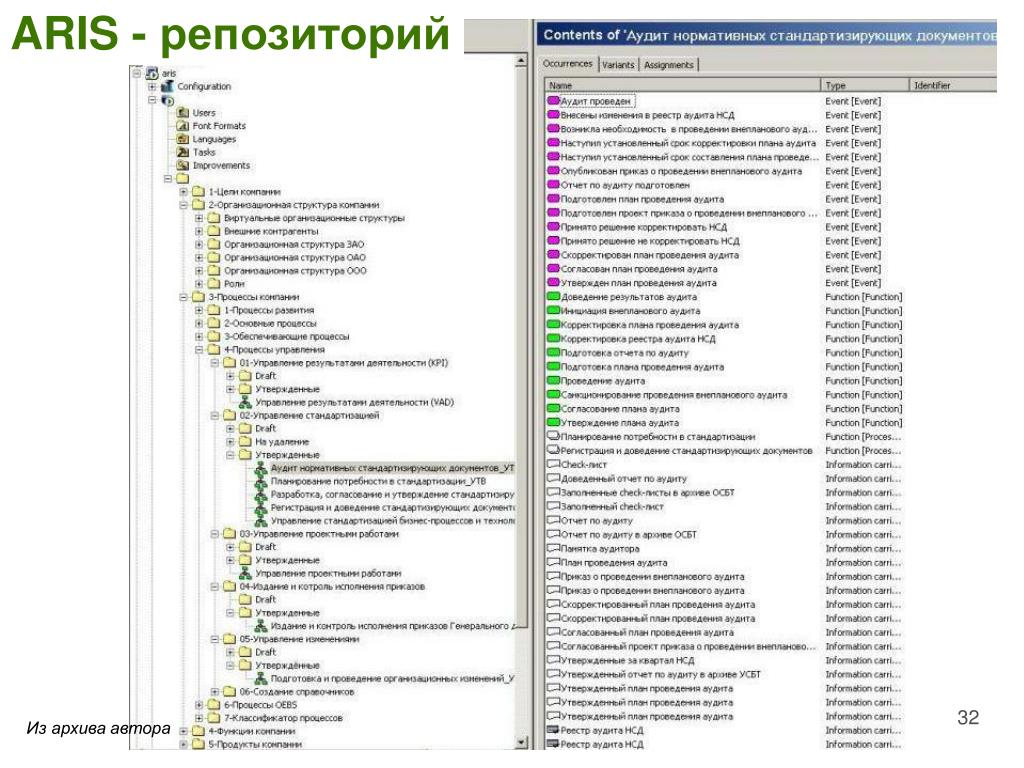Collapse folder 02-Управление стандартизацией
The width and height of the screenshot is (1024, 768).
pos(215,415)
